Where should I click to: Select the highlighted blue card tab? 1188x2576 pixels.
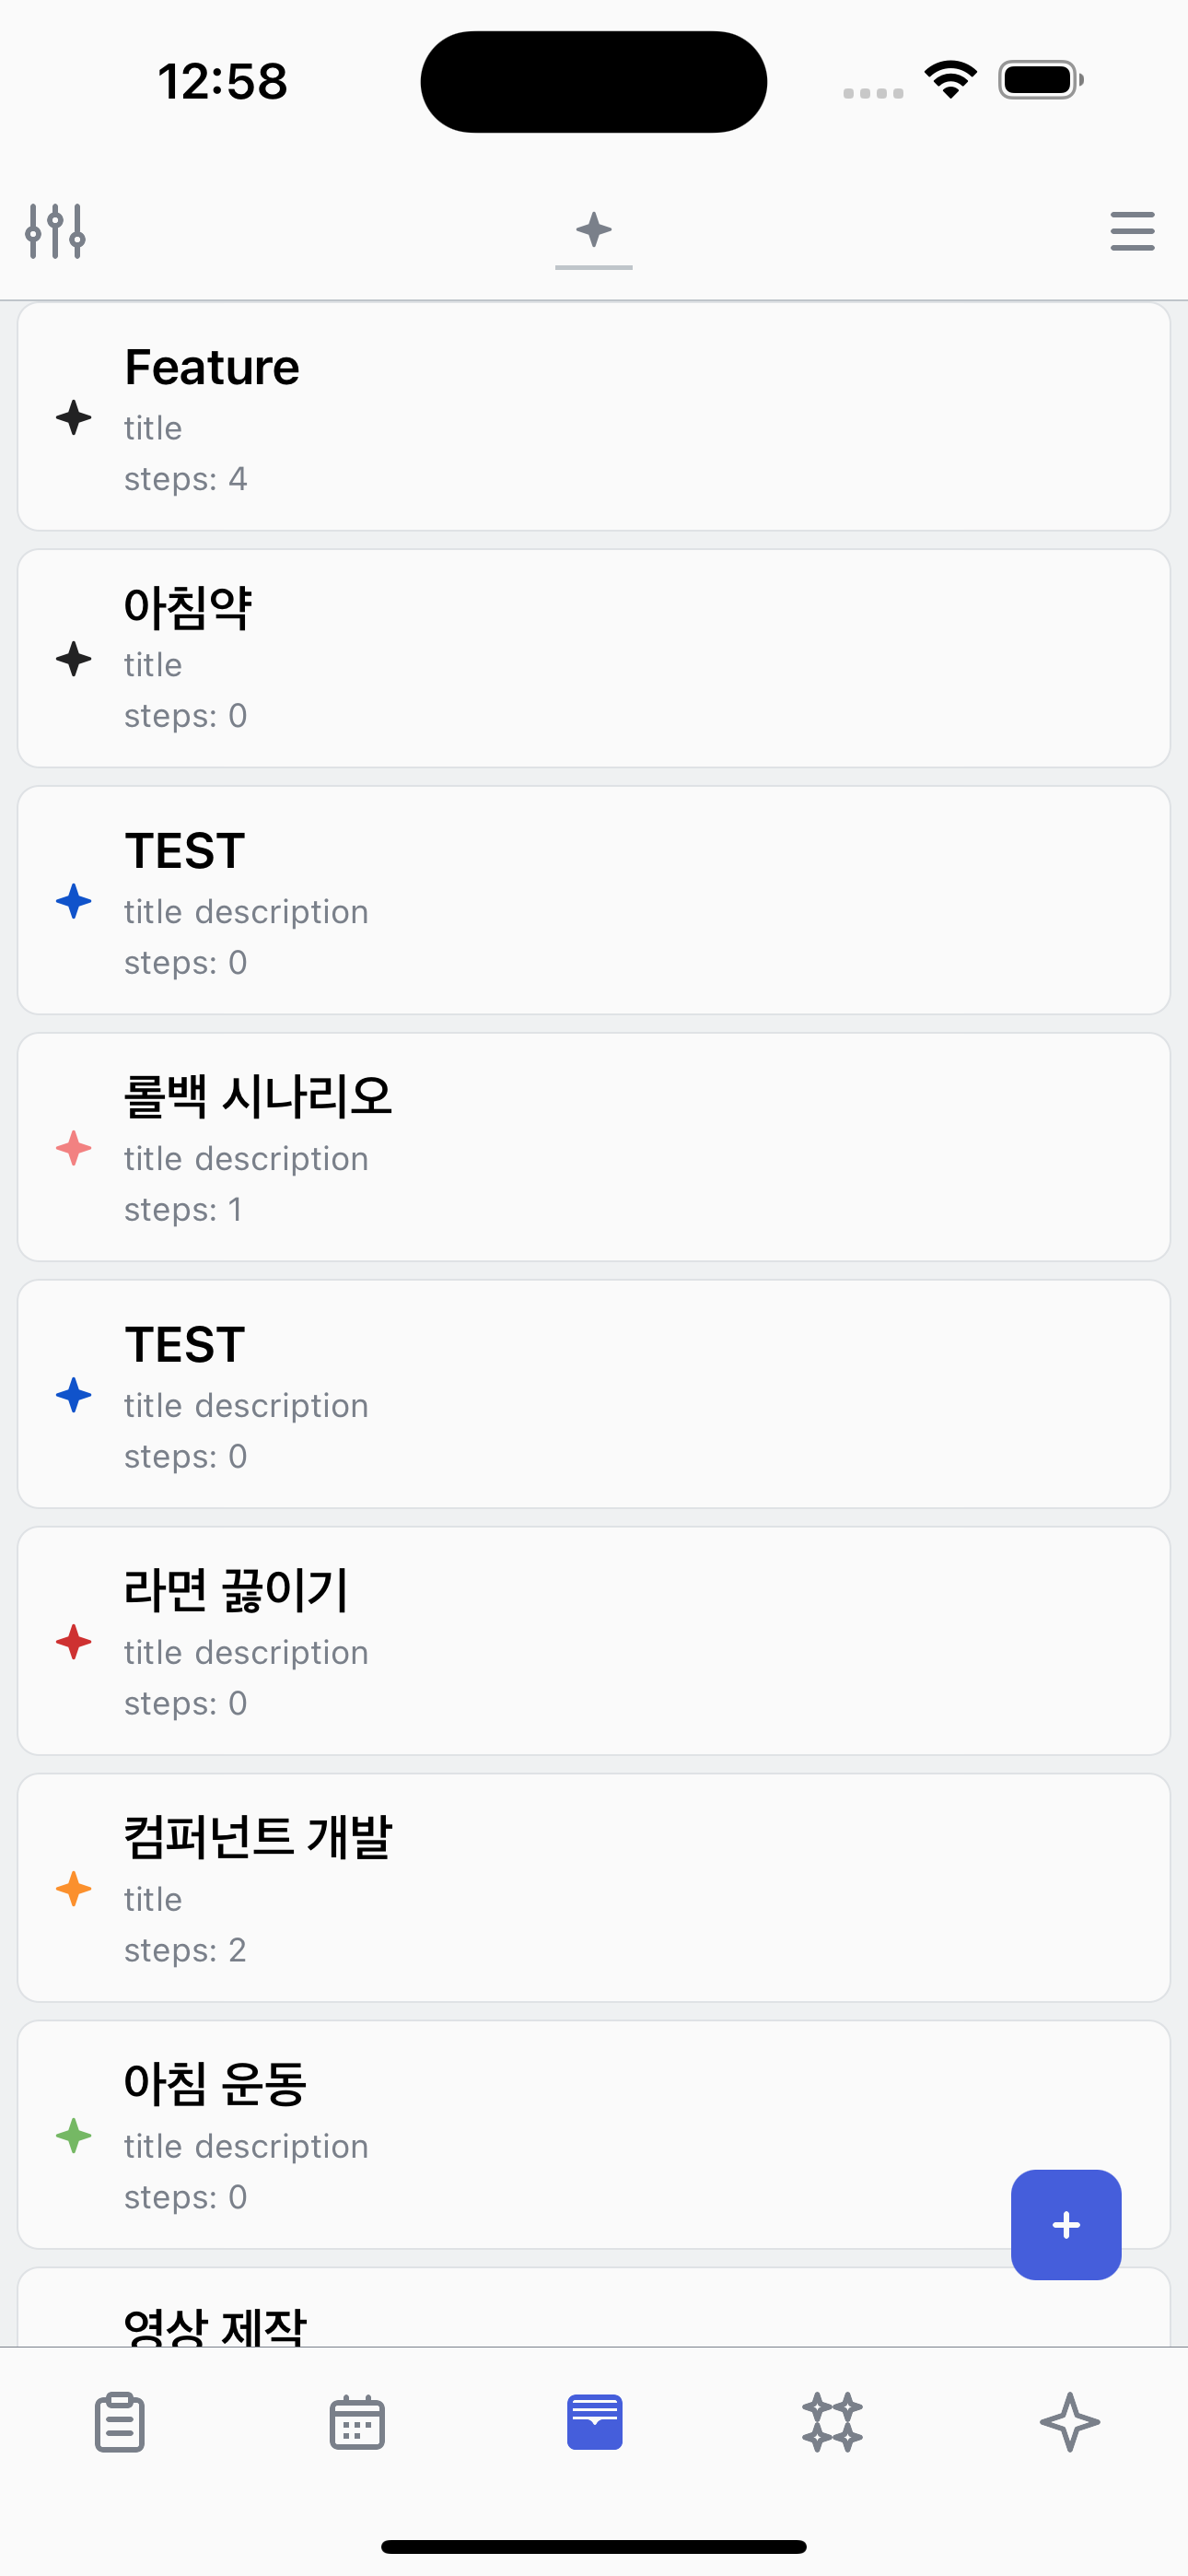click(x=594, y=2422)
